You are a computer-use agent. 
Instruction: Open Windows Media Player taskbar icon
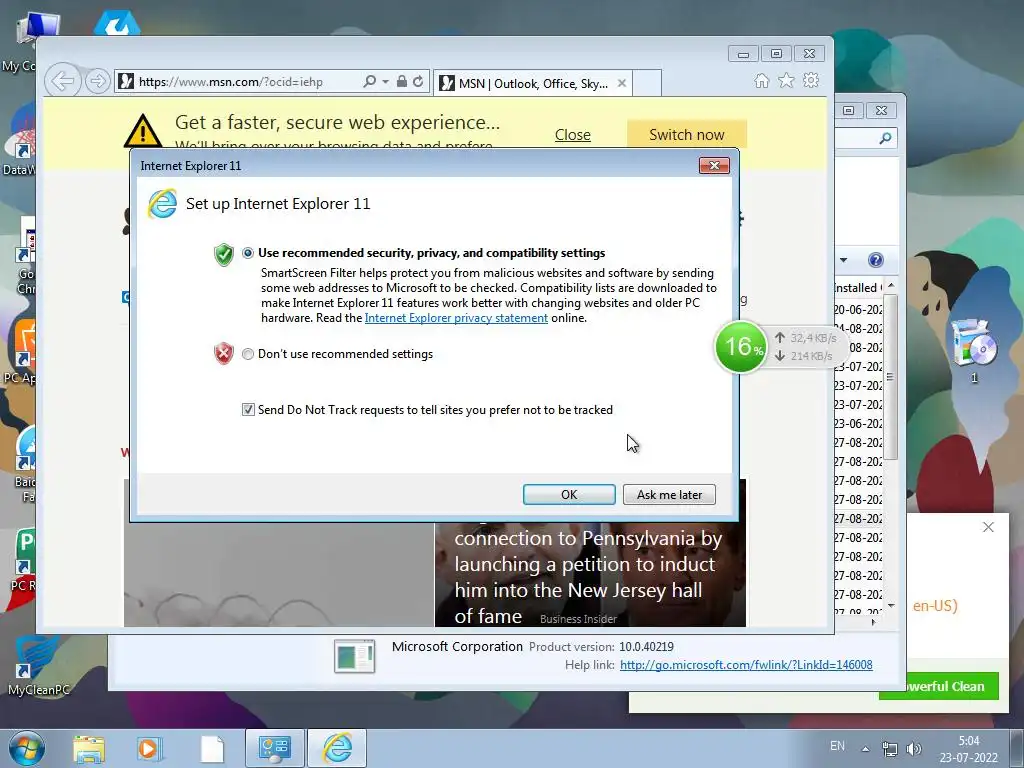point(149,748)
